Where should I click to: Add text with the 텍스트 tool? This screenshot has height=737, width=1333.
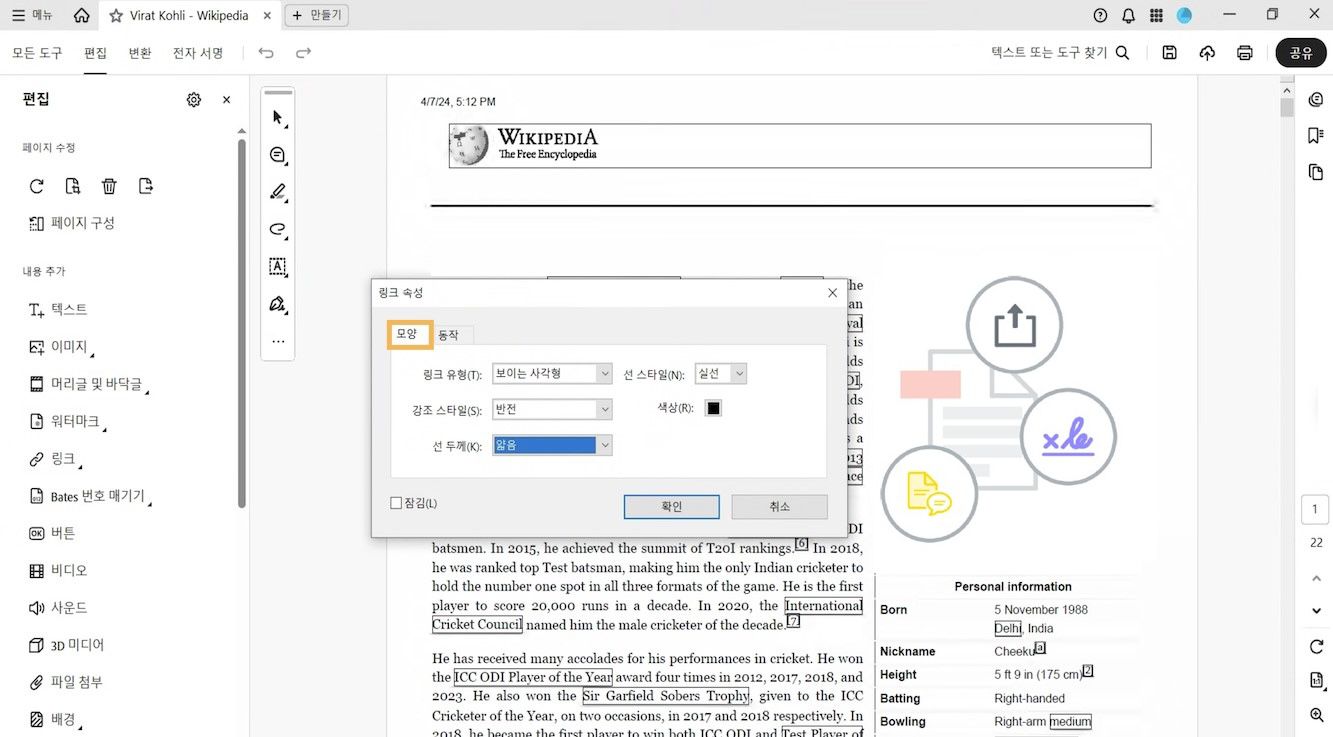tap(59, 310)
